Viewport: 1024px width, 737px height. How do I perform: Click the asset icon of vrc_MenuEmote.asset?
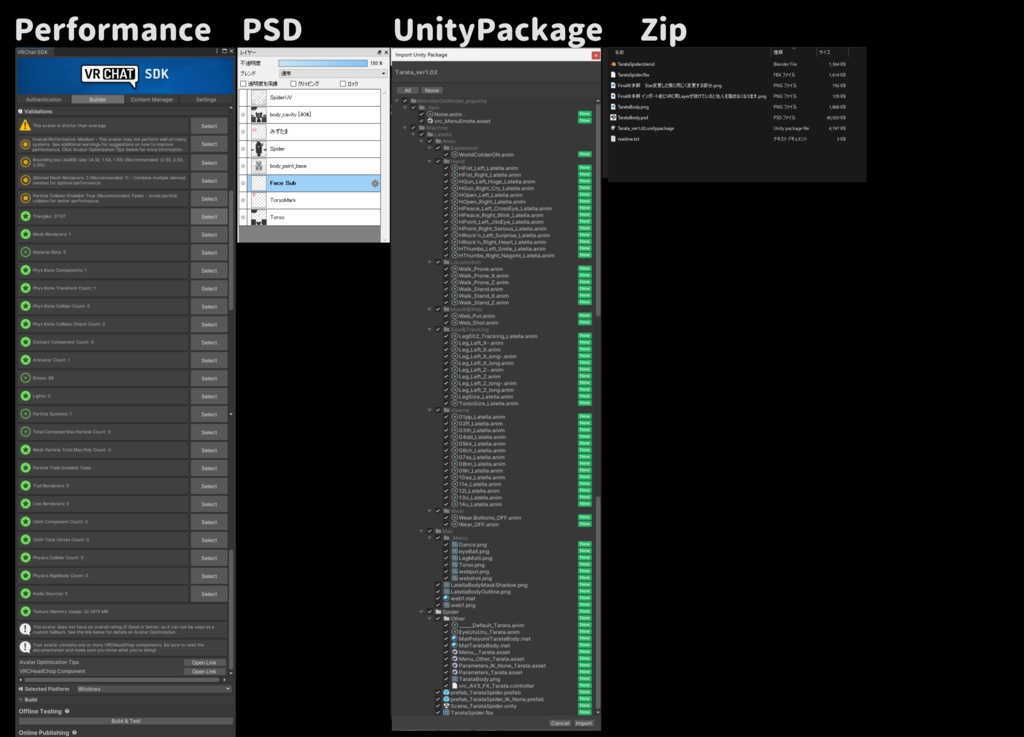coord(430,121)
